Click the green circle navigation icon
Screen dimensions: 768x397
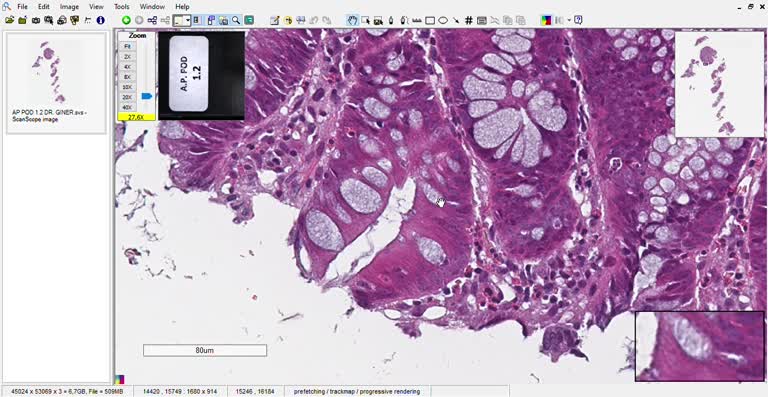(126, 20)
